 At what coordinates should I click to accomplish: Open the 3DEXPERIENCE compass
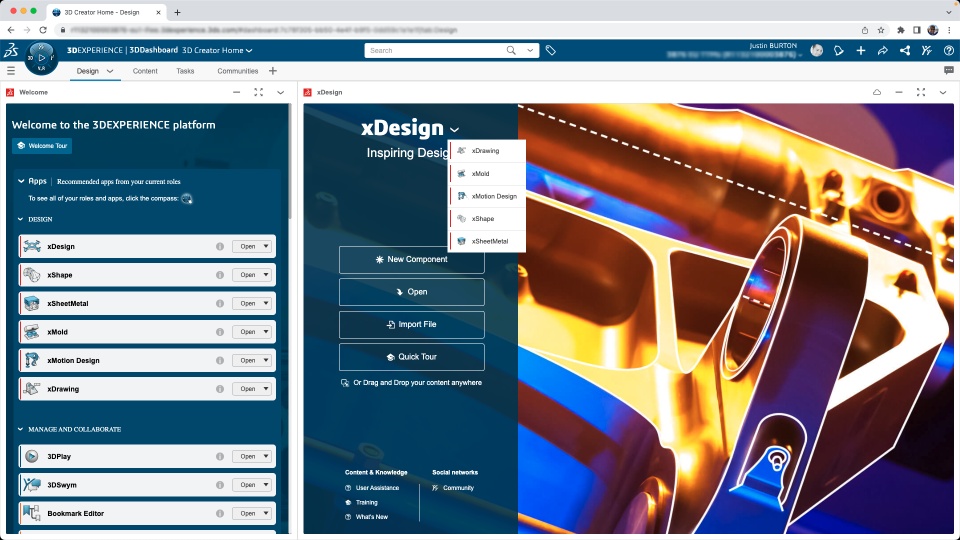coord(41,58)
